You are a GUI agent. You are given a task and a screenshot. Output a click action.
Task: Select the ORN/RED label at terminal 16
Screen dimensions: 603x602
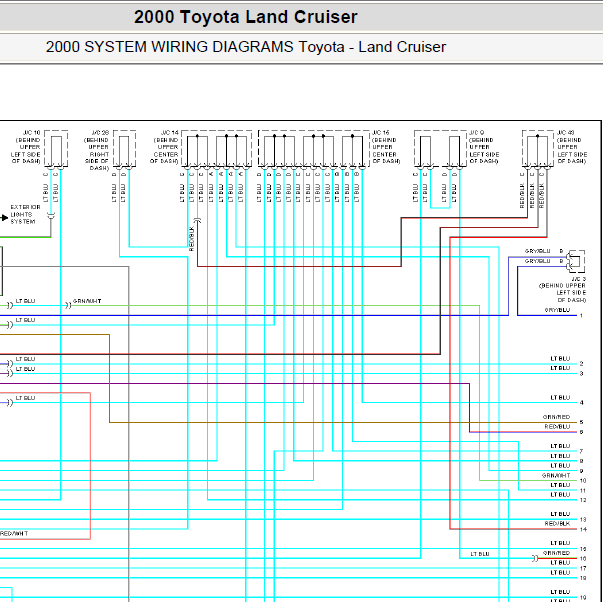[x=556, y=553]
